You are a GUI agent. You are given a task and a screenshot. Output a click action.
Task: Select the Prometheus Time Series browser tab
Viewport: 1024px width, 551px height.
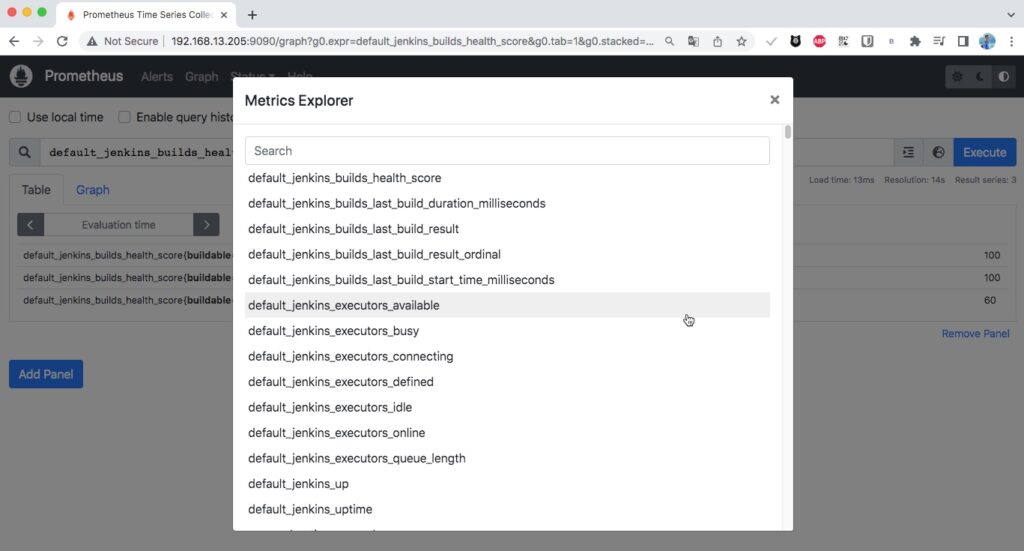pyautogui.click(x=148, y=14)
